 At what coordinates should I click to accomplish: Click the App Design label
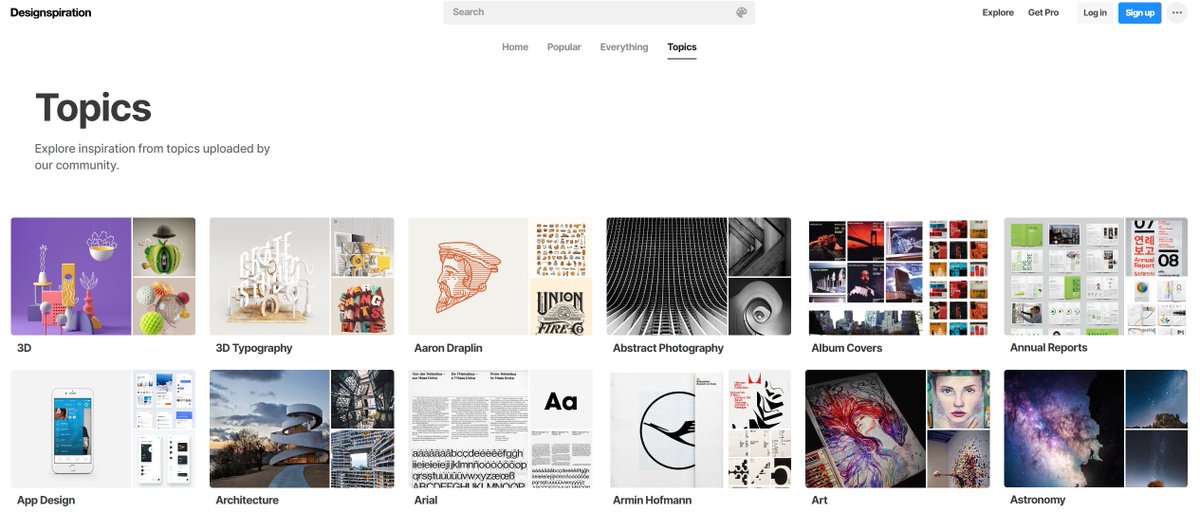[46, 500]
